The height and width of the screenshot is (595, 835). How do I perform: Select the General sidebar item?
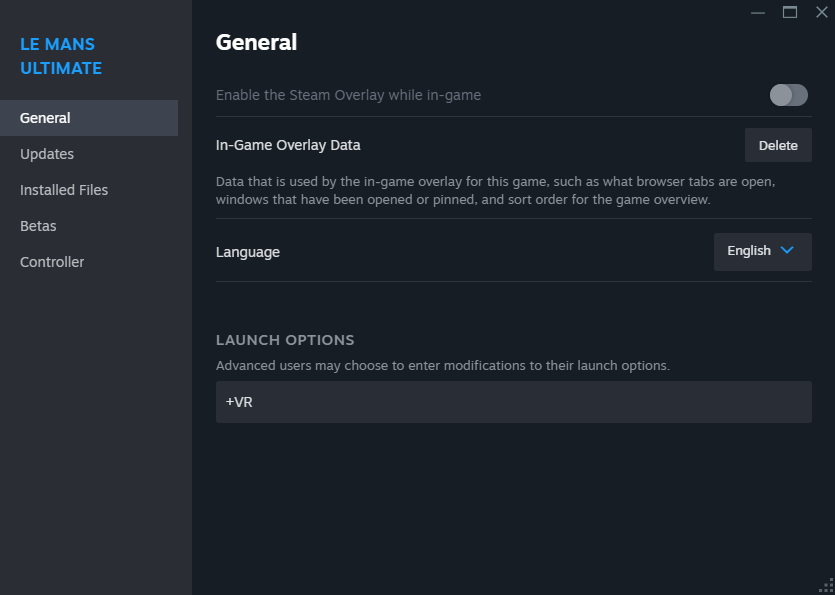coord(45,118)
